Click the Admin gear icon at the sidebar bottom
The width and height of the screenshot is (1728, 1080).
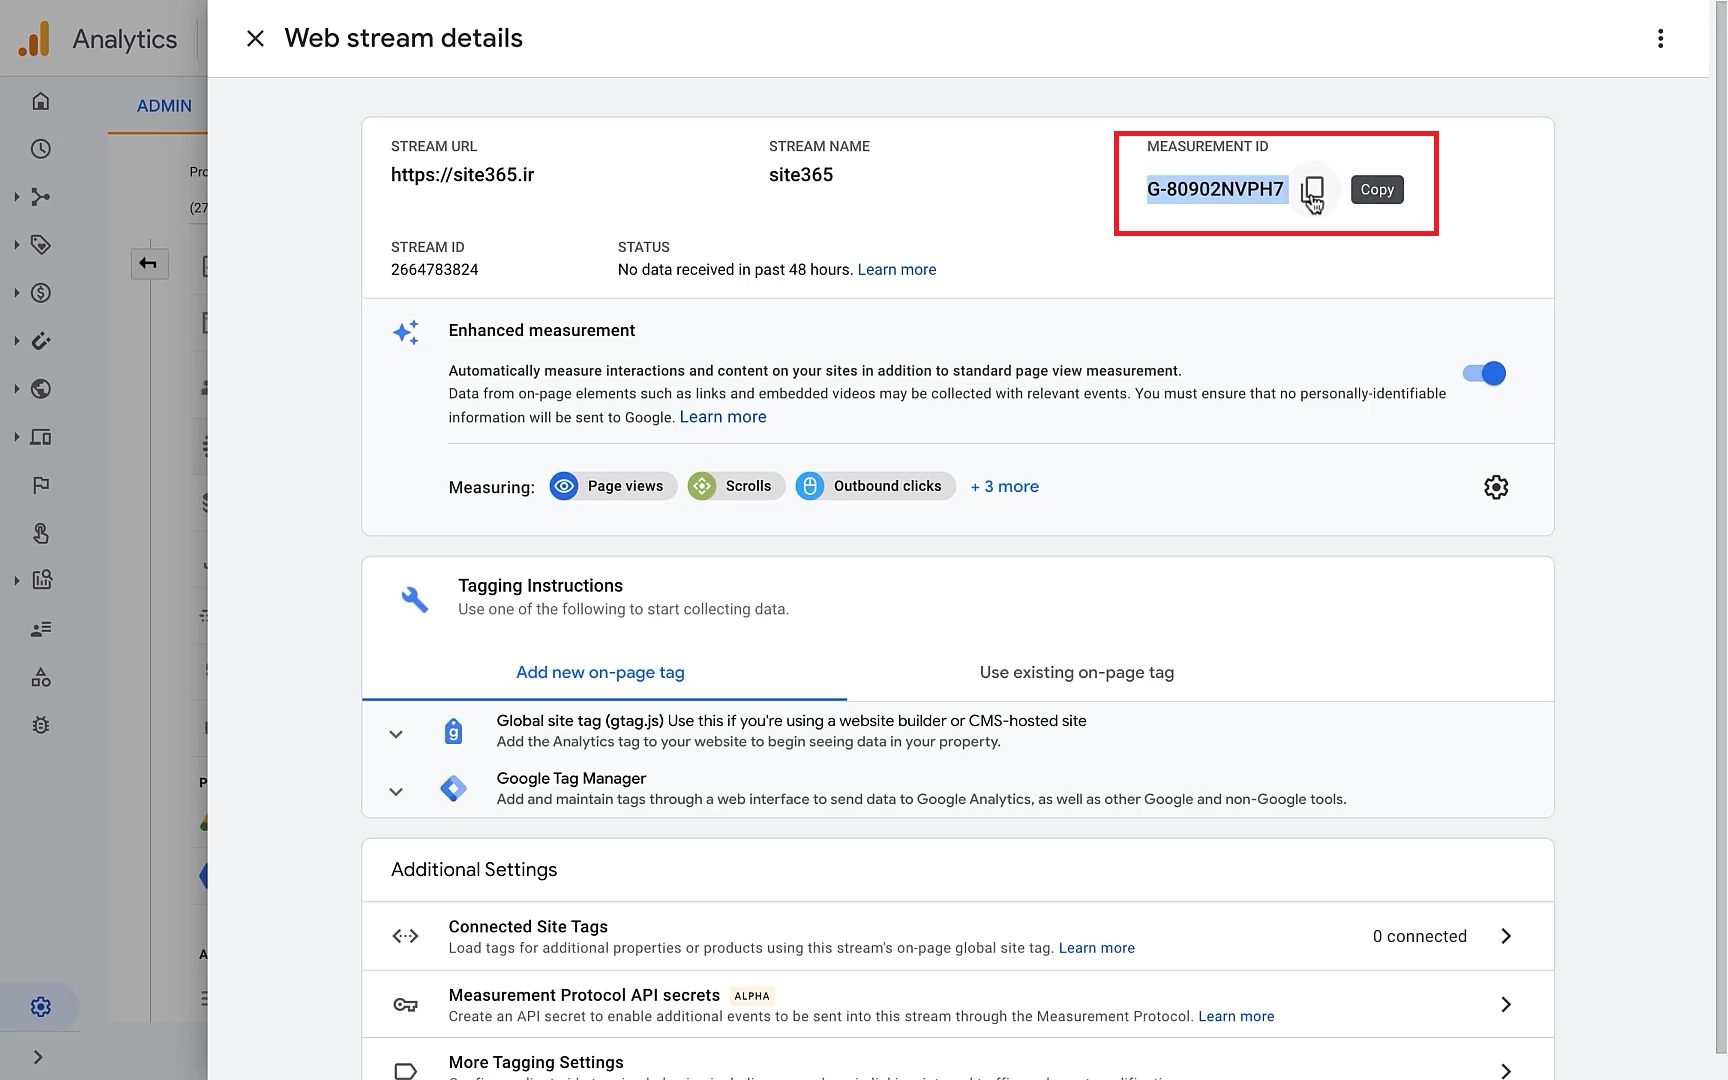pyautogui.click(x=41, y=1007)
